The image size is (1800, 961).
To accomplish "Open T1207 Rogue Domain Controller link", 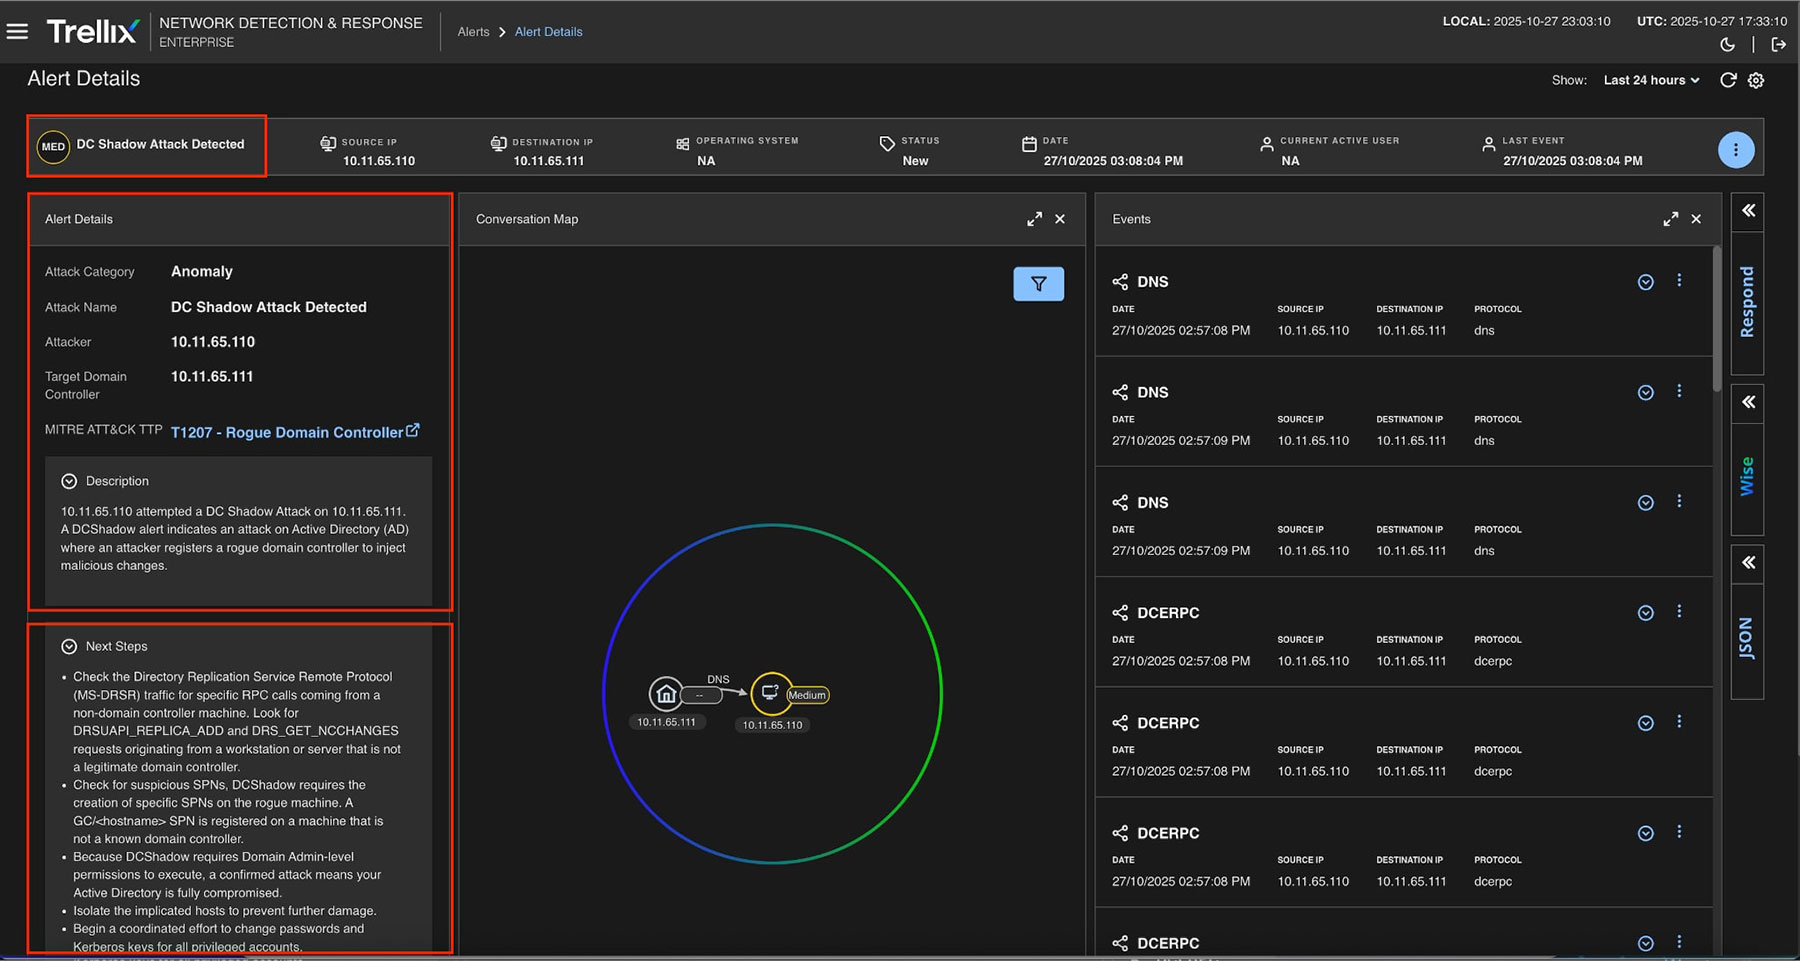I will [x=287, y=432].
